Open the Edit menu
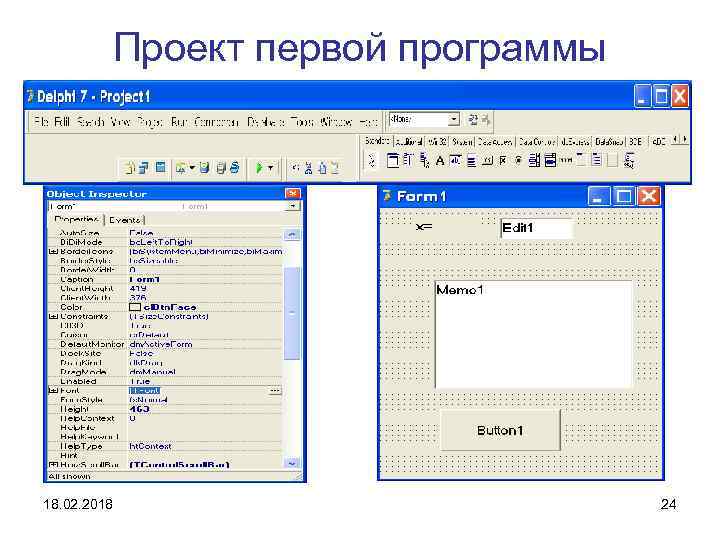 (62, 122)
